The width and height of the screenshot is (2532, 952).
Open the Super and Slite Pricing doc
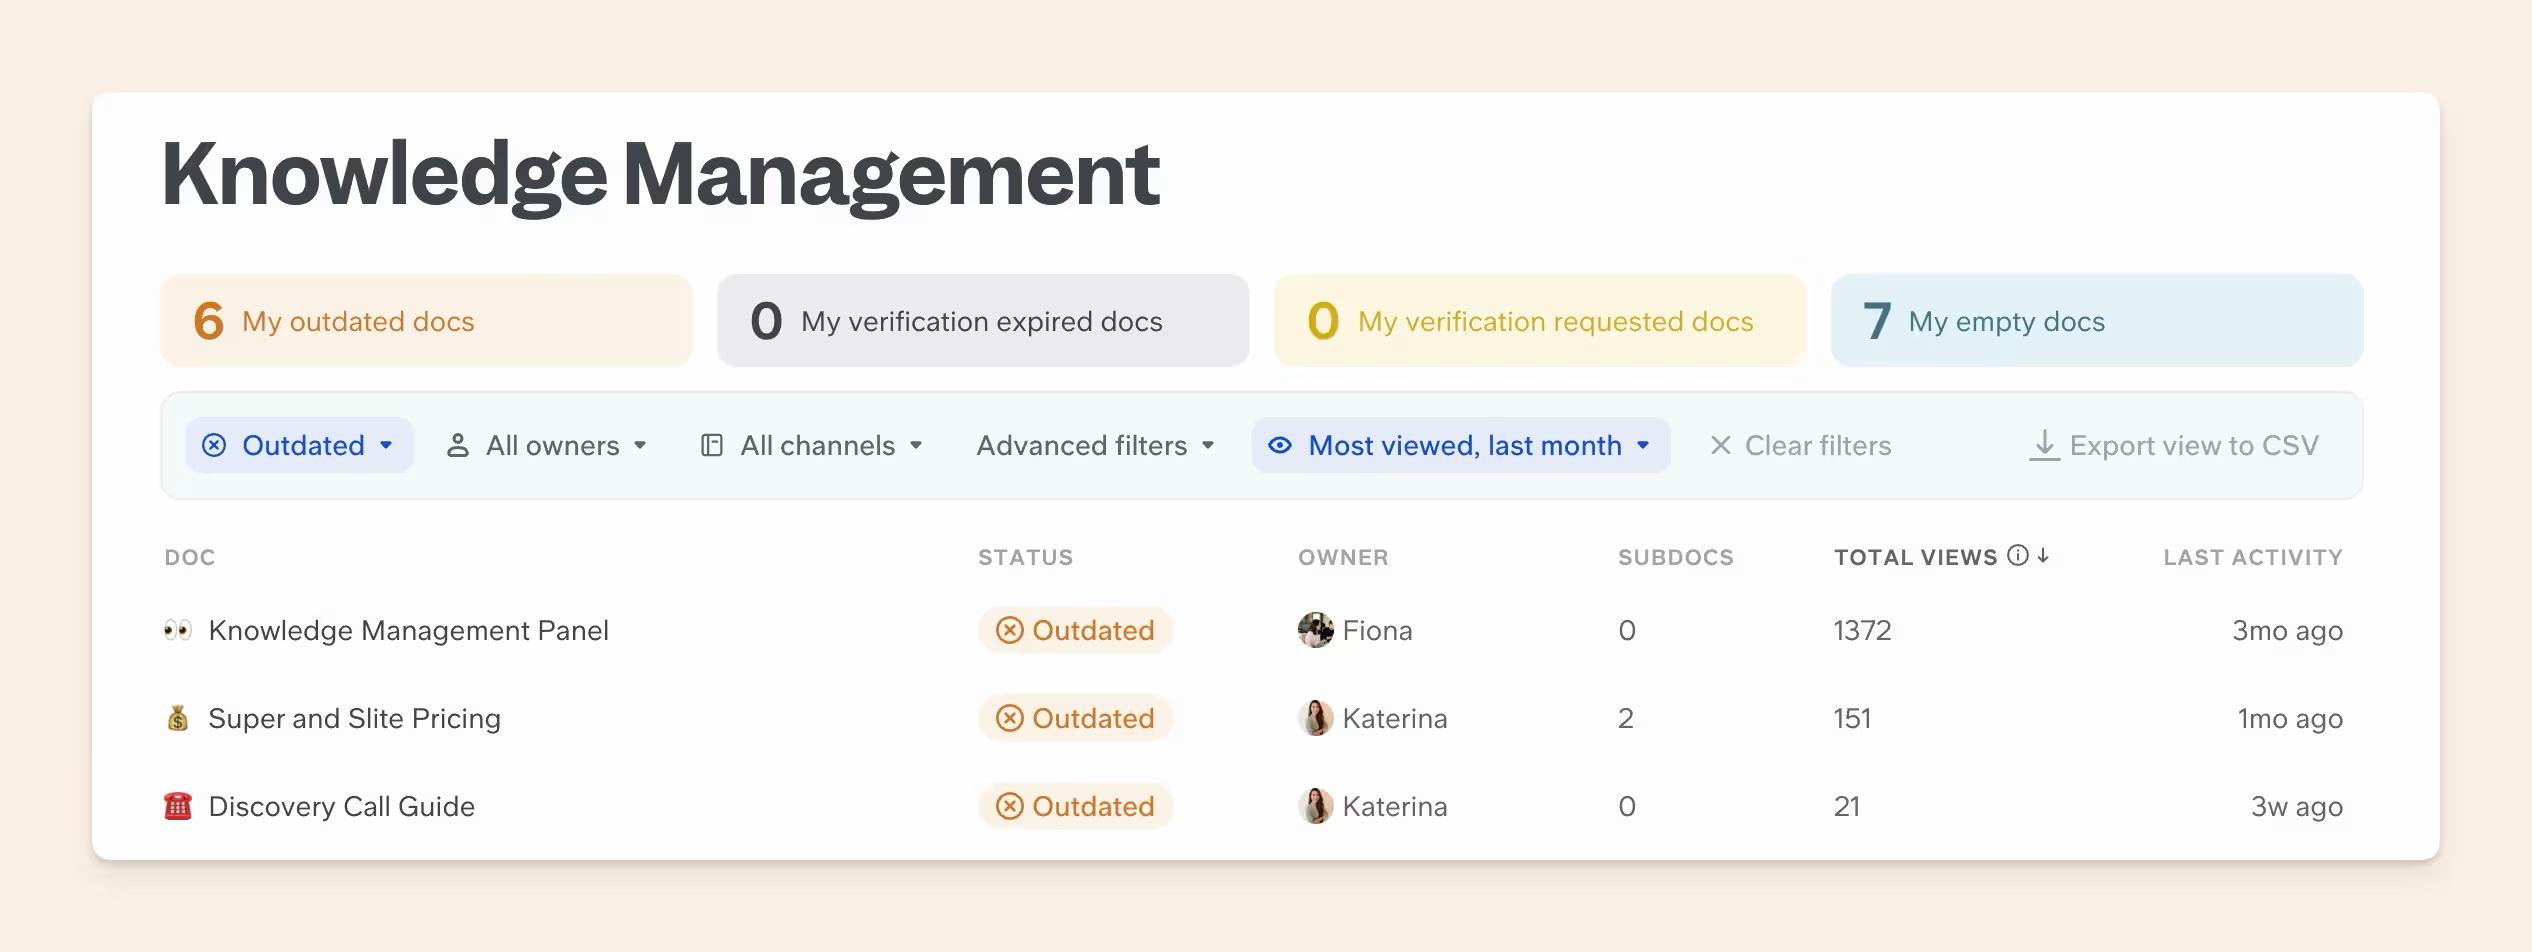354,718
